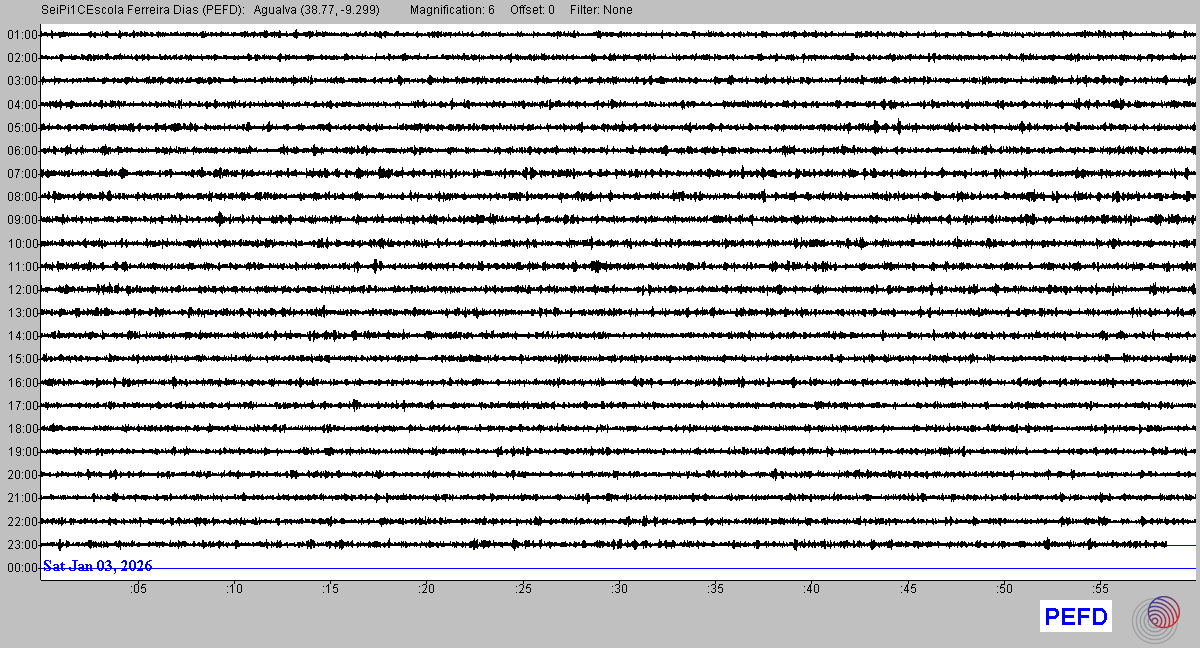The height and width of the screenshot is (648, 1200).
Task: Click the 12:00 hour row label
Action: click(21, 290)
